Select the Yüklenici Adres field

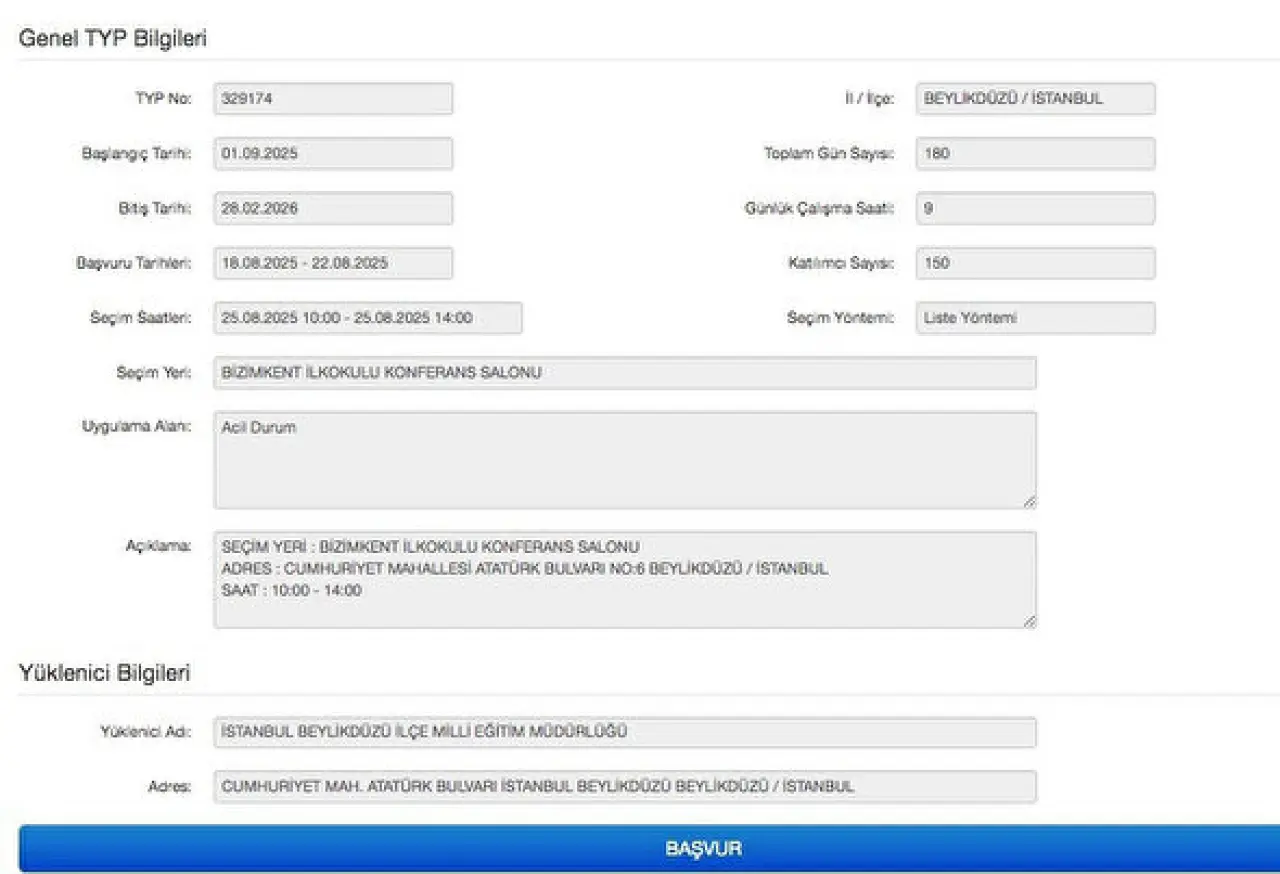click(x=625, y=786)
